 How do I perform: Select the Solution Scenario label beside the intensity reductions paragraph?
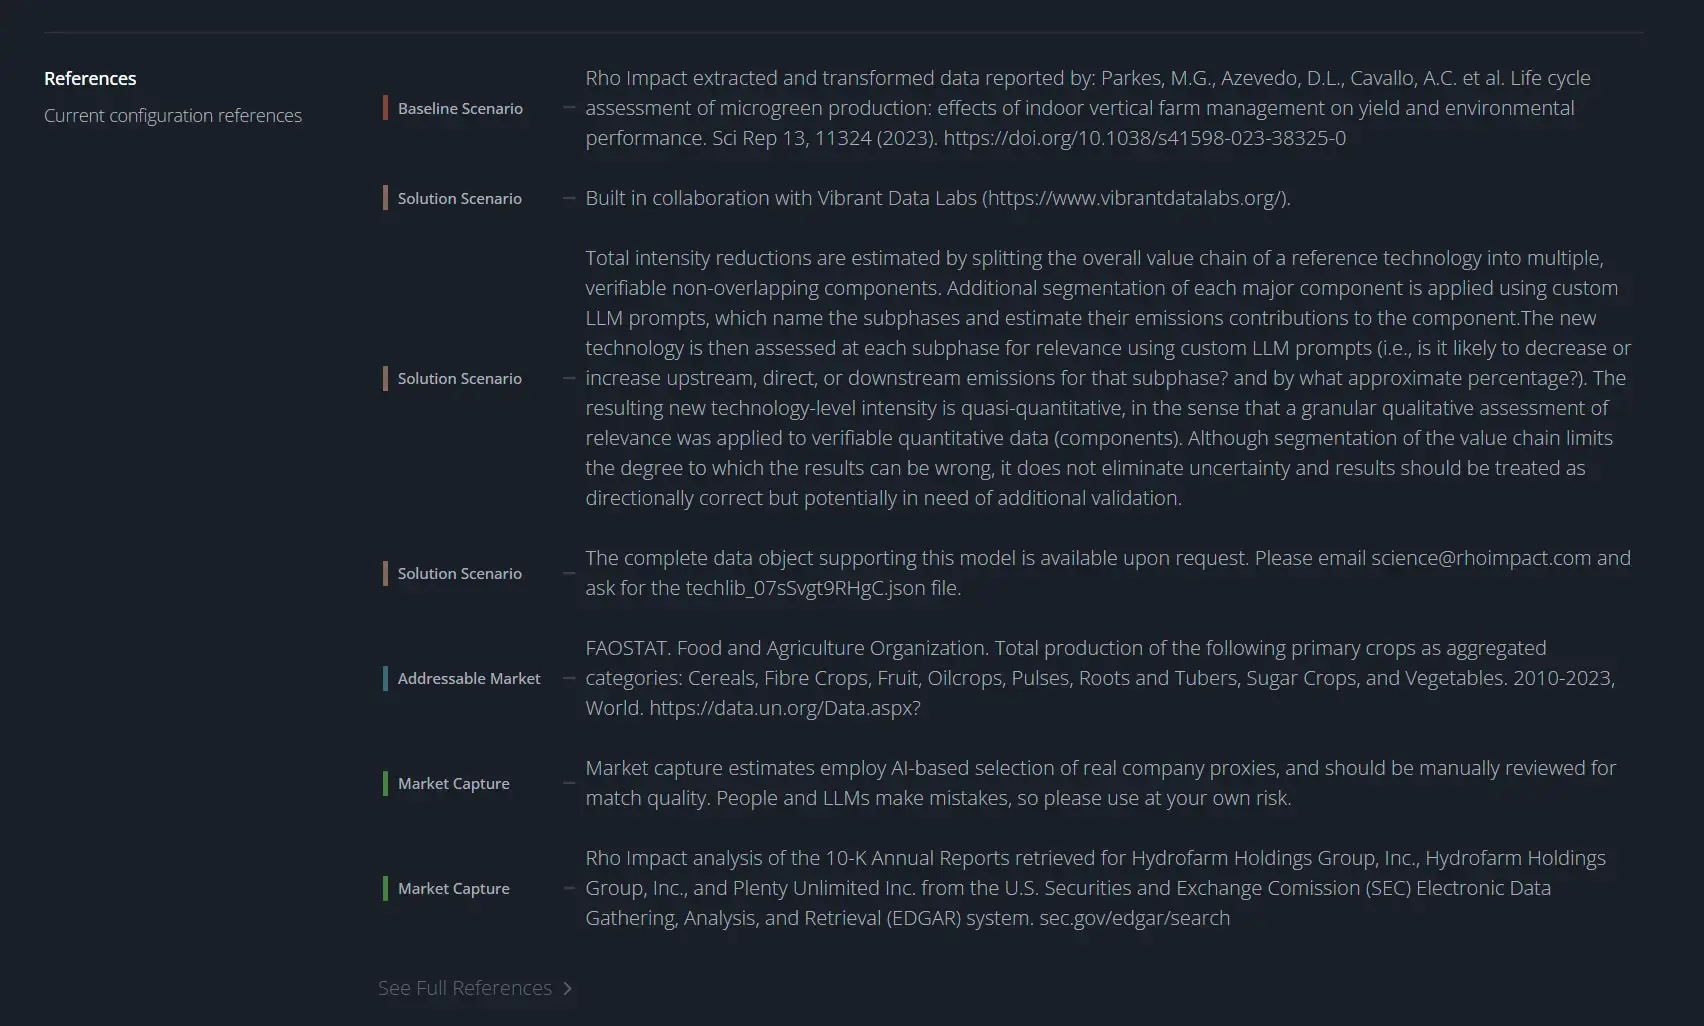point(460,378)
